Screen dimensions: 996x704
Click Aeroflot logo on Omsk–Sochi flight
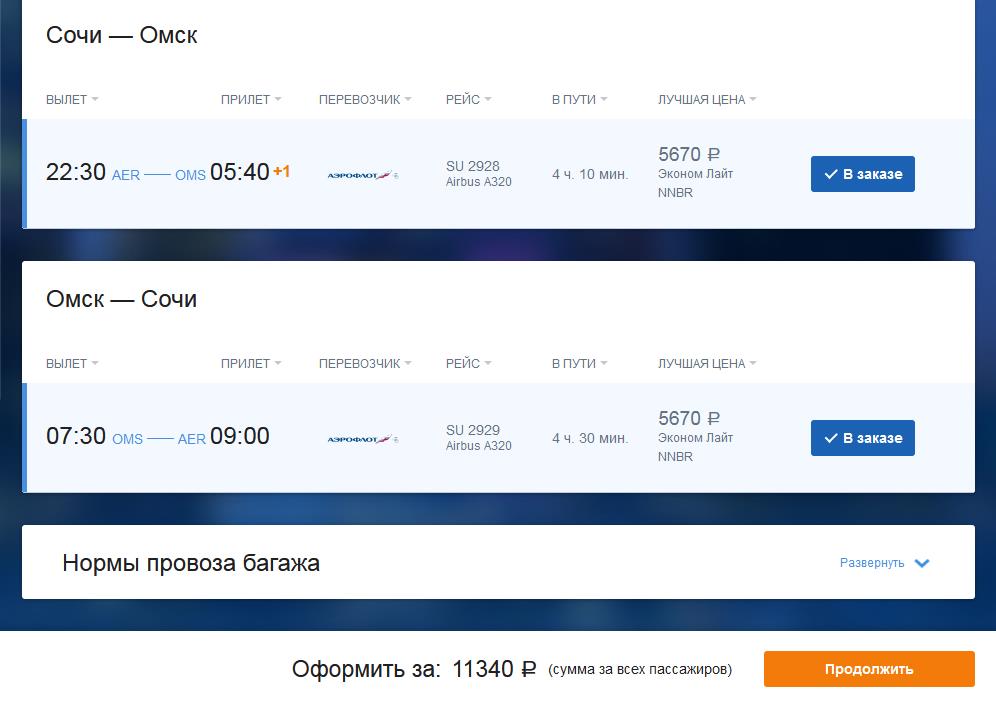[363, 439]
